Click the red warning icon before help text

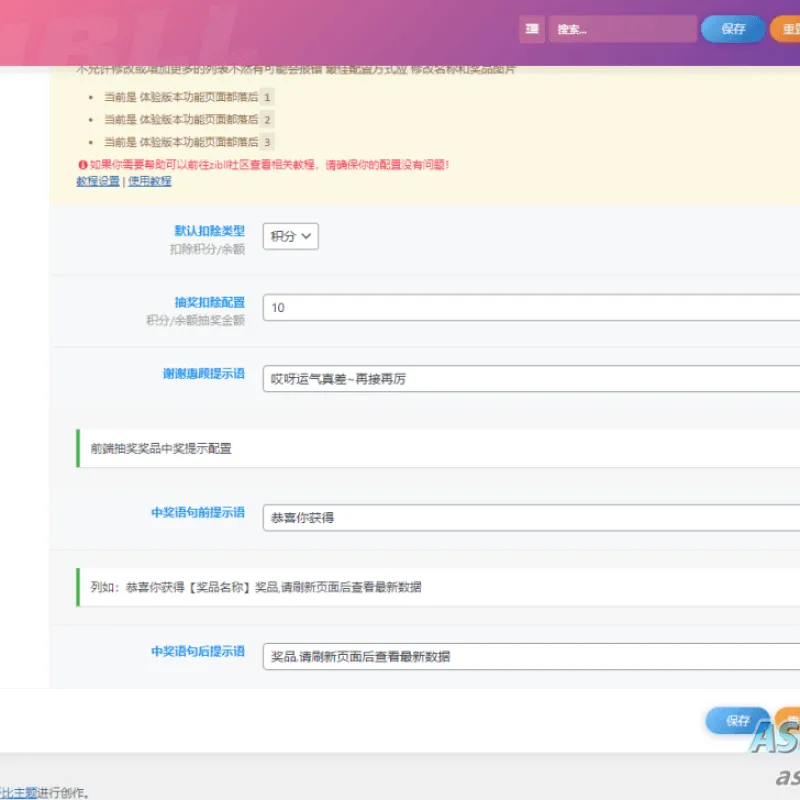coord(83,165)
